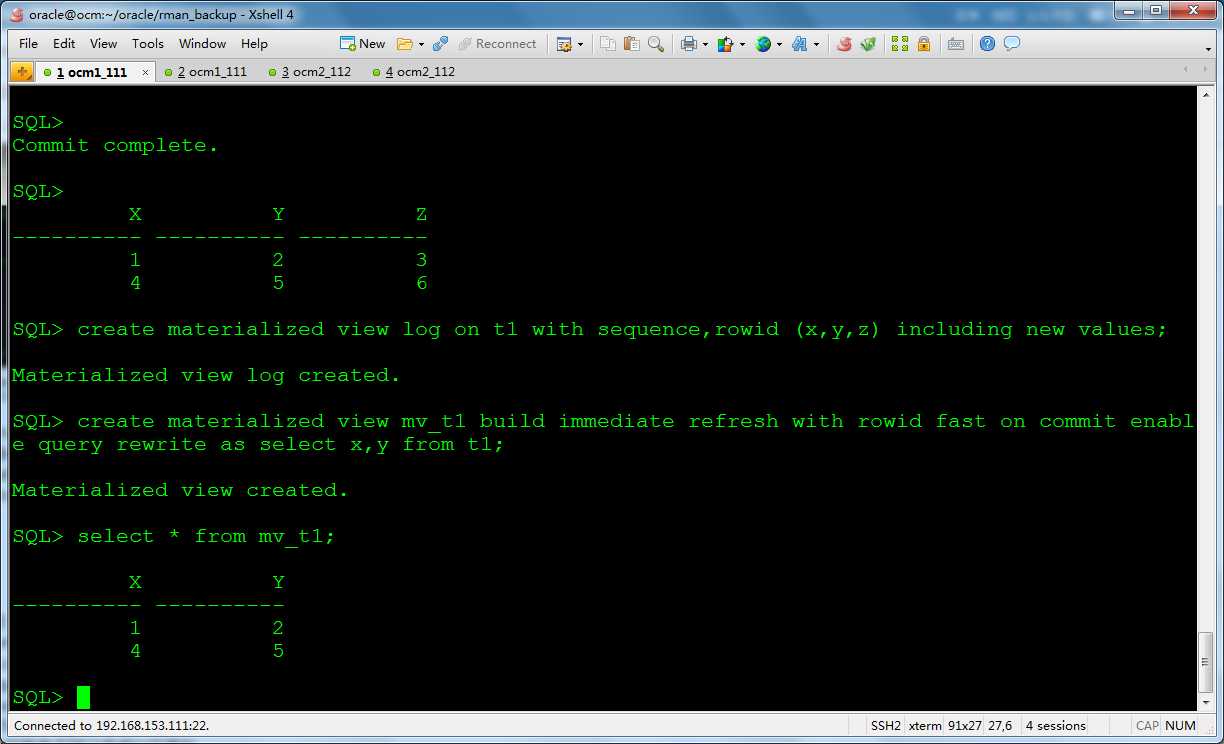Click the SQL prompt cursor at bottom
Screen dimensions: 1224x744
click(83, 697)
